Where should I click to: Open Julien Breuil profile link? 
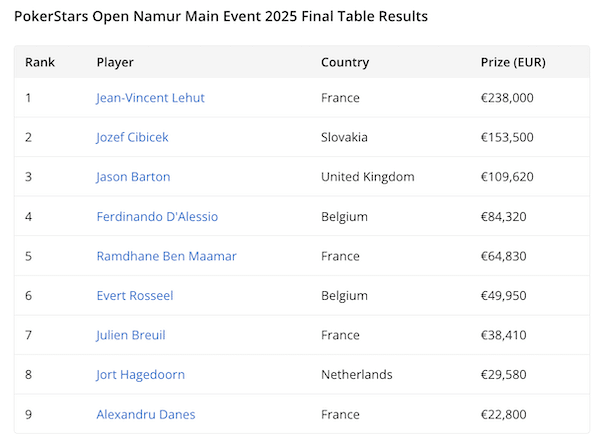click(x=131, y=335)
